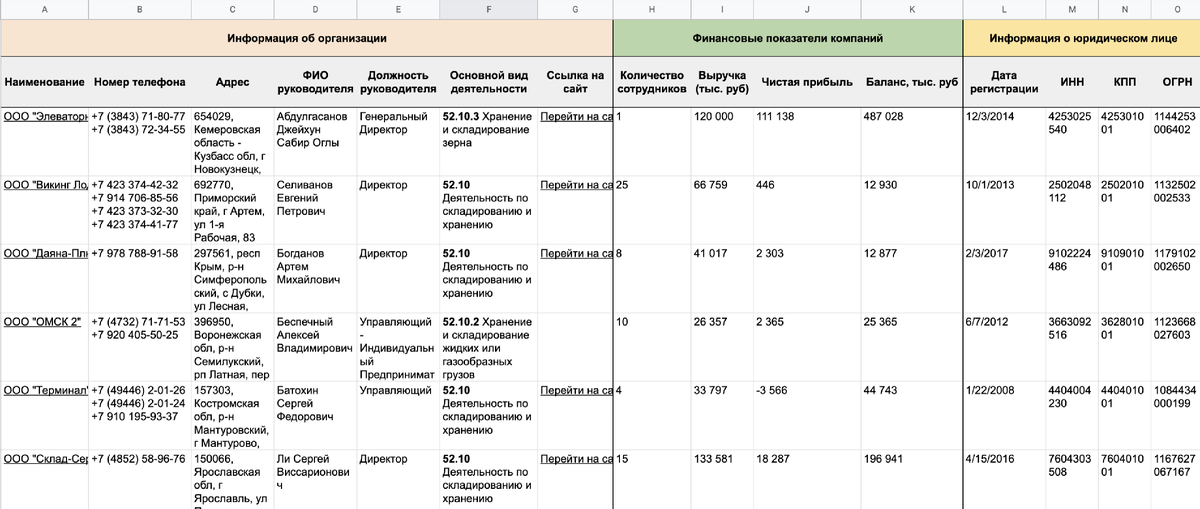Open the ООО "Склад-Сер" company link

tap(46, 459)
